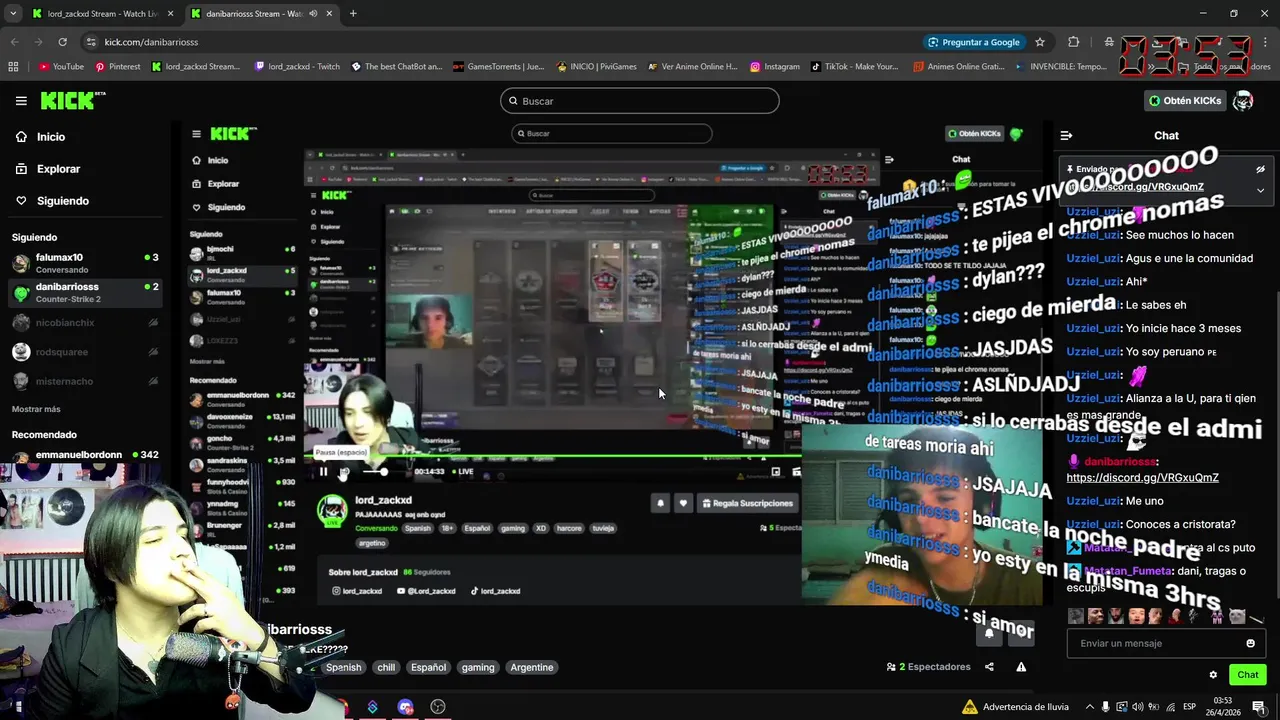Select the gaming tag

(x=478, y=667)
